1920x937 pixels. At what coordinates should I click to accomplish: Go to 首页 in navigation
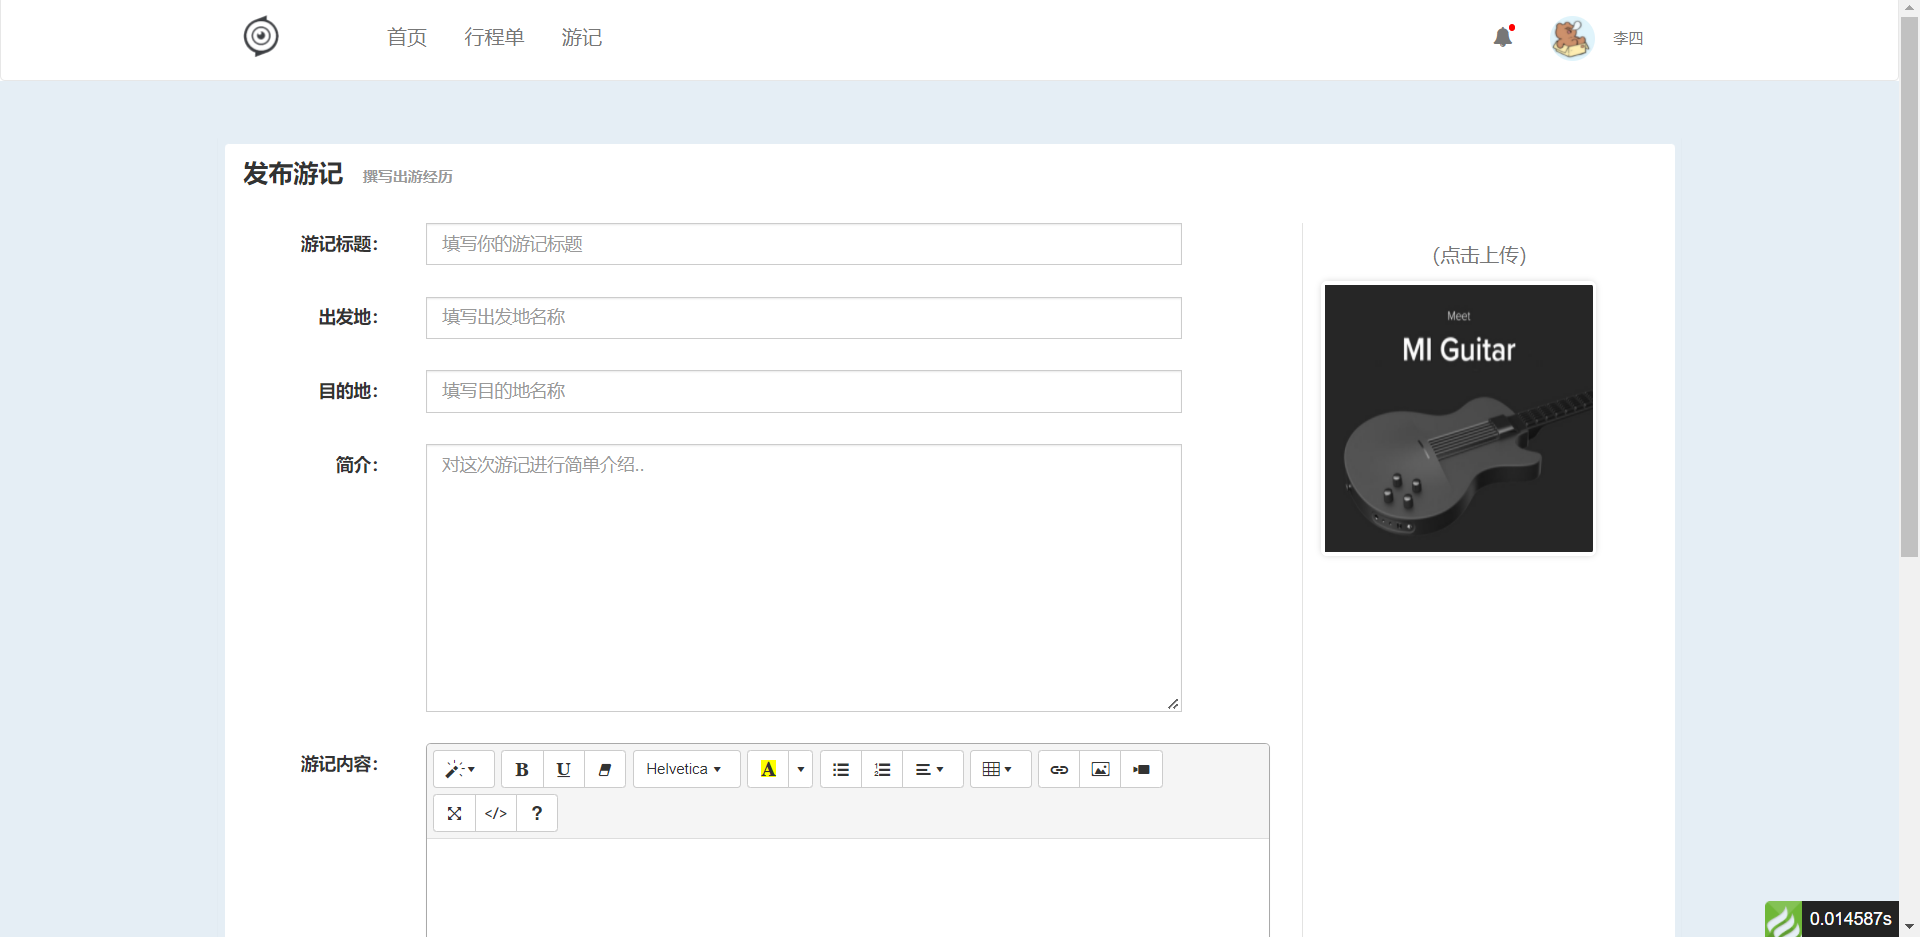407,37
